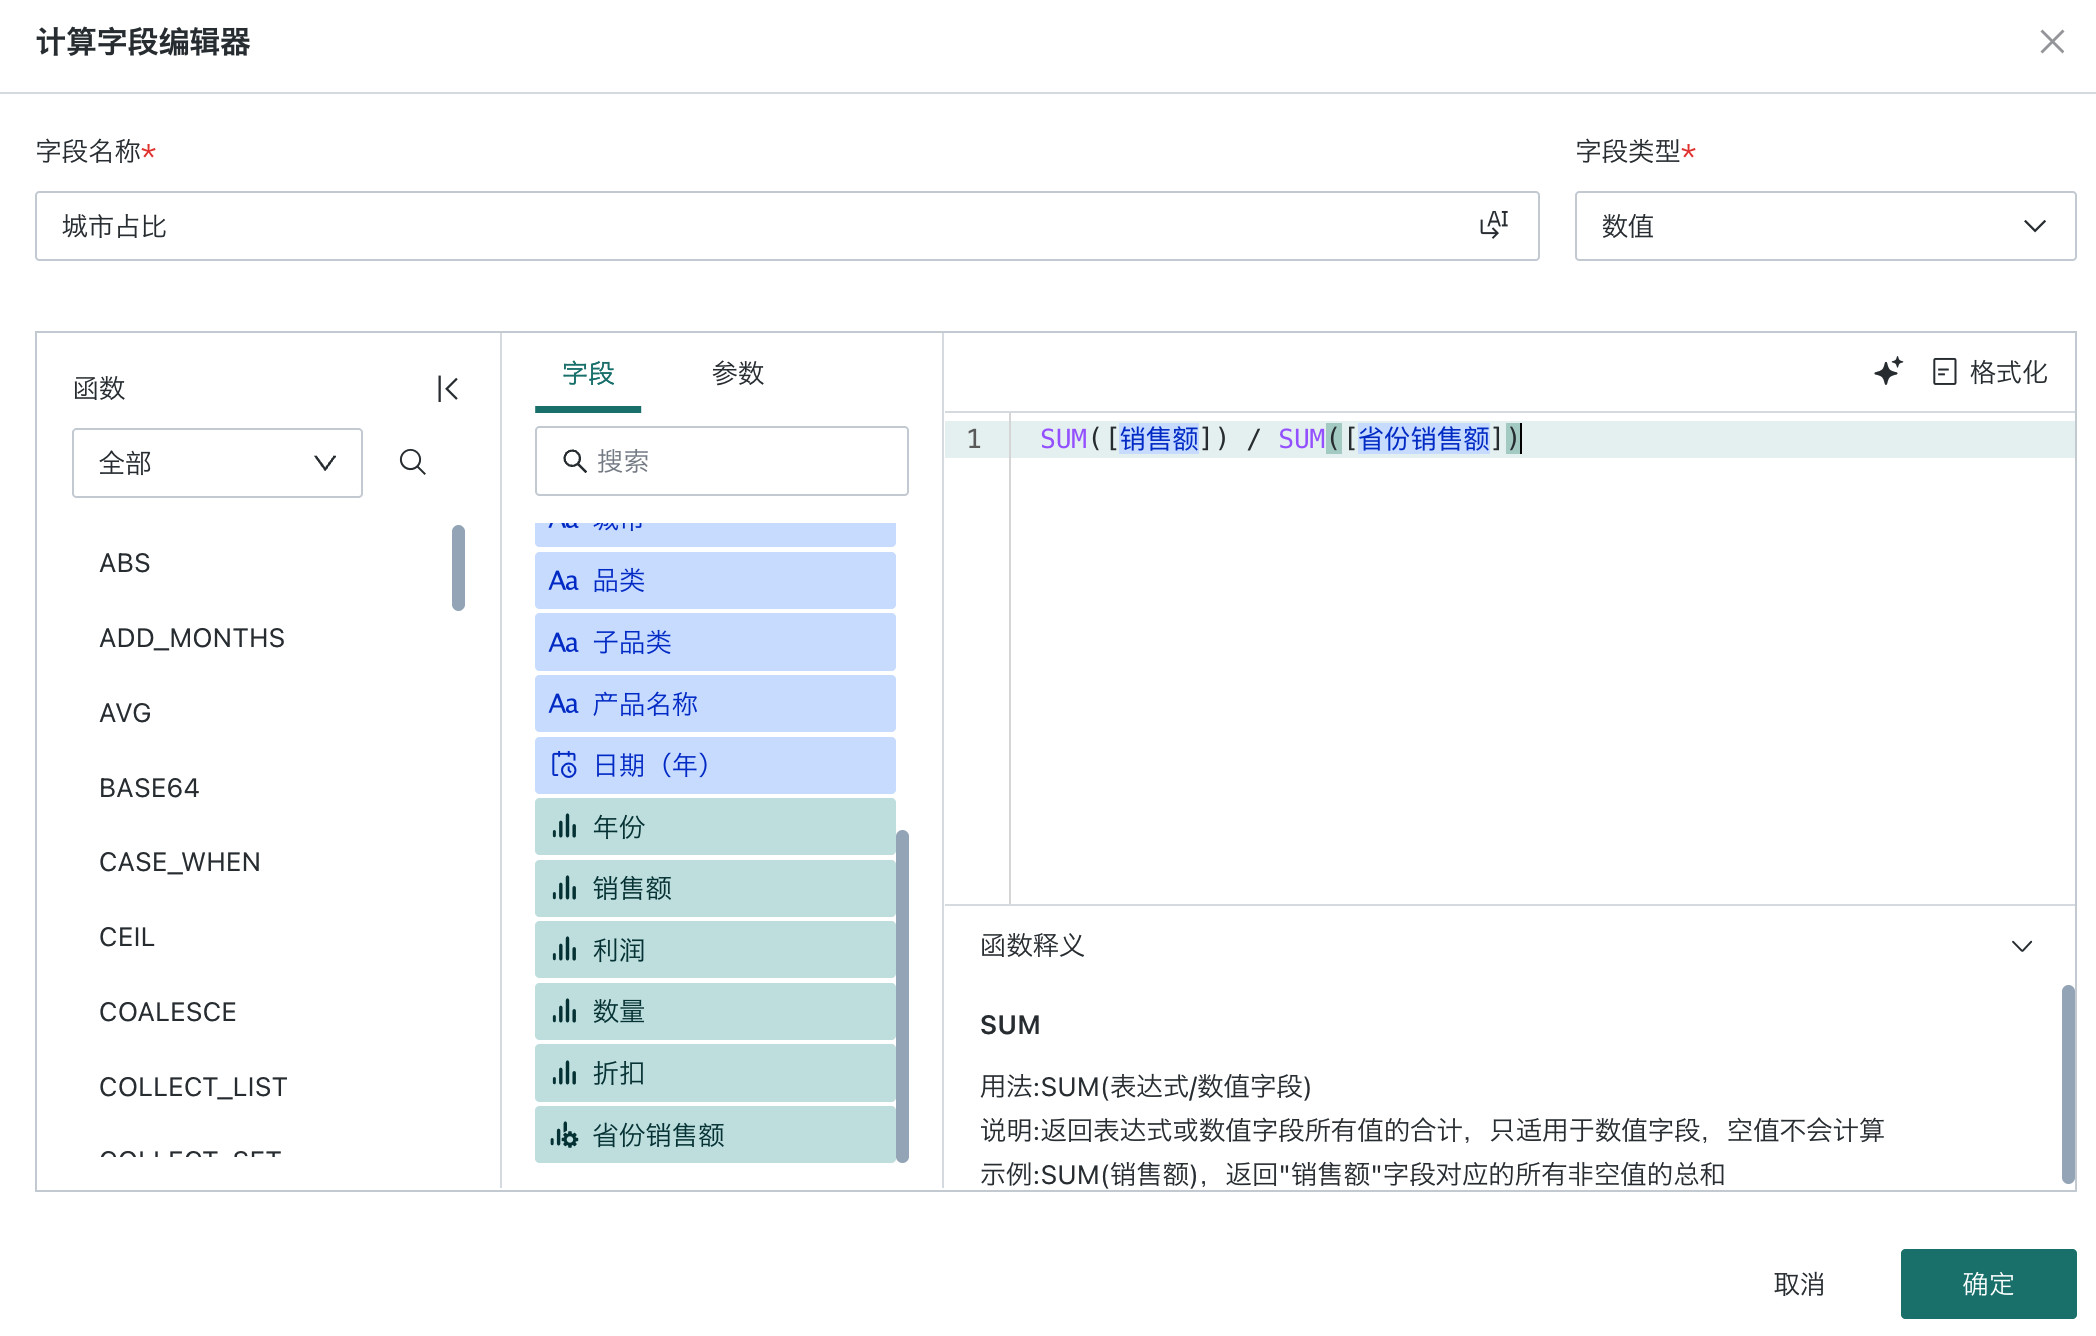Select the AVG function
2096x1336 pixels.
(125, 713)
